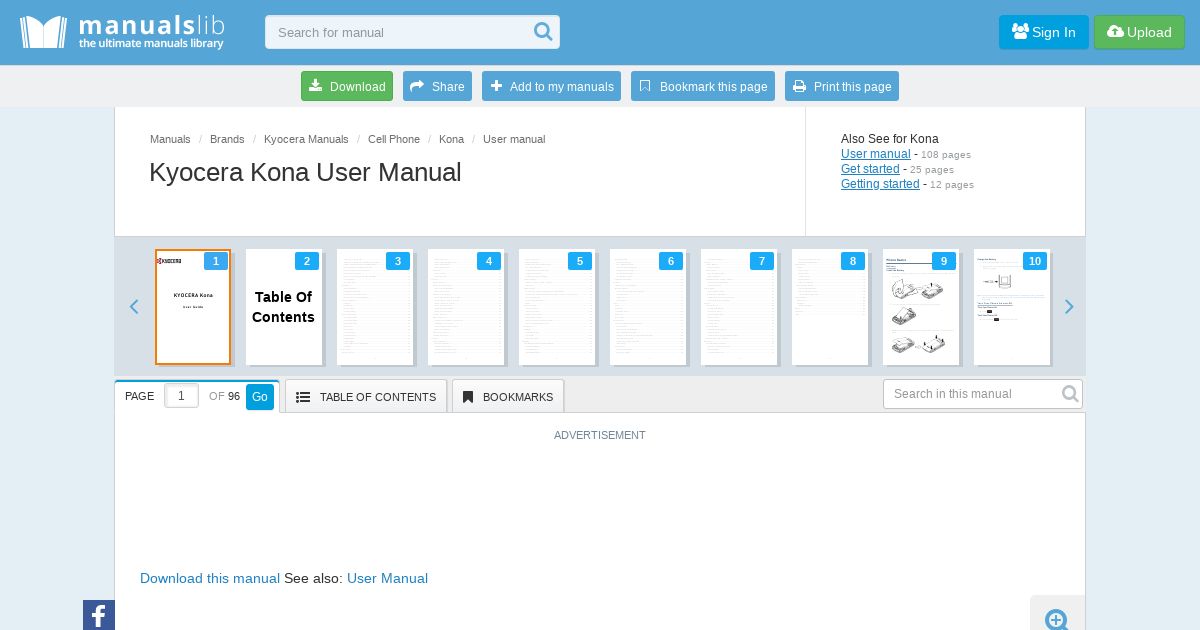Show next thumbnails with the right arrow
The image size is (1200, 630).
click(1069, 307)
